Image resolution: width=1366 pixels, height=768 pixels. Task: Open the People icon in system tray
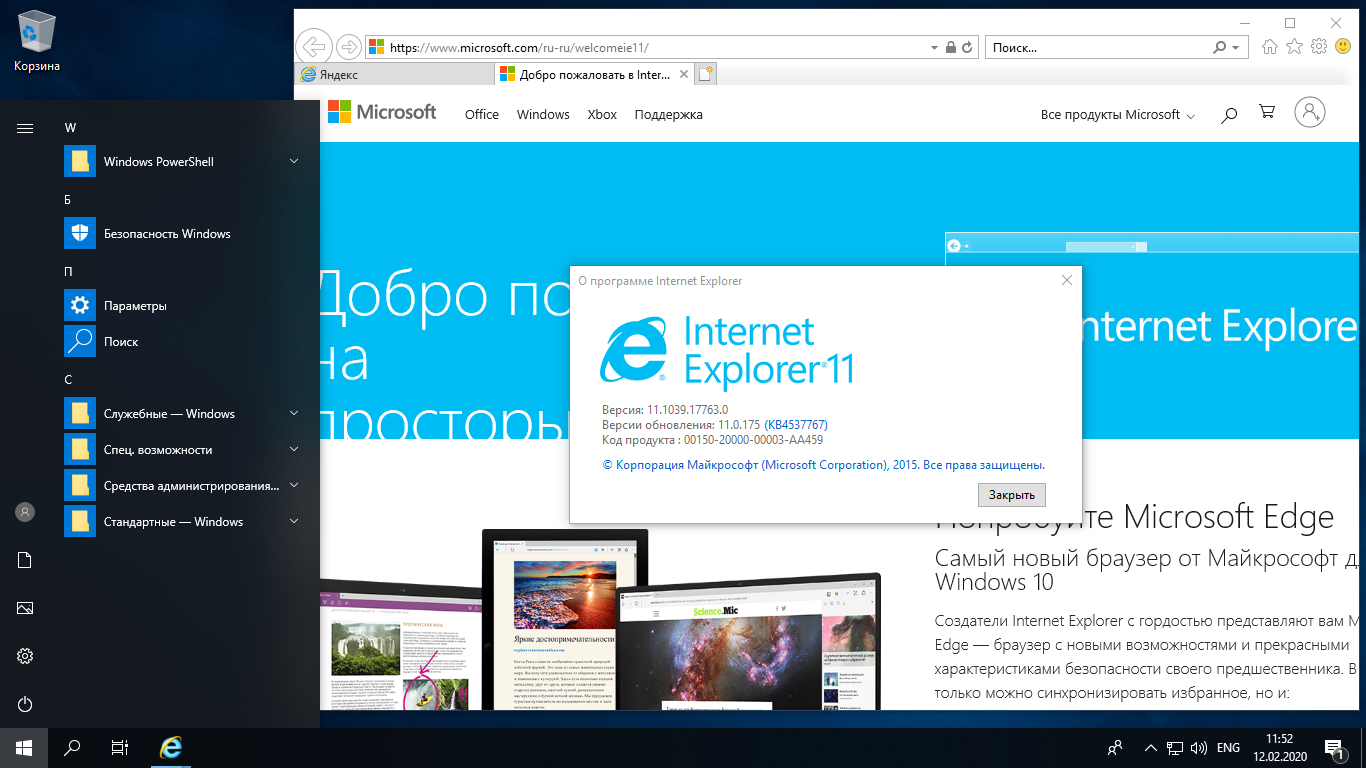point(1115,747)
